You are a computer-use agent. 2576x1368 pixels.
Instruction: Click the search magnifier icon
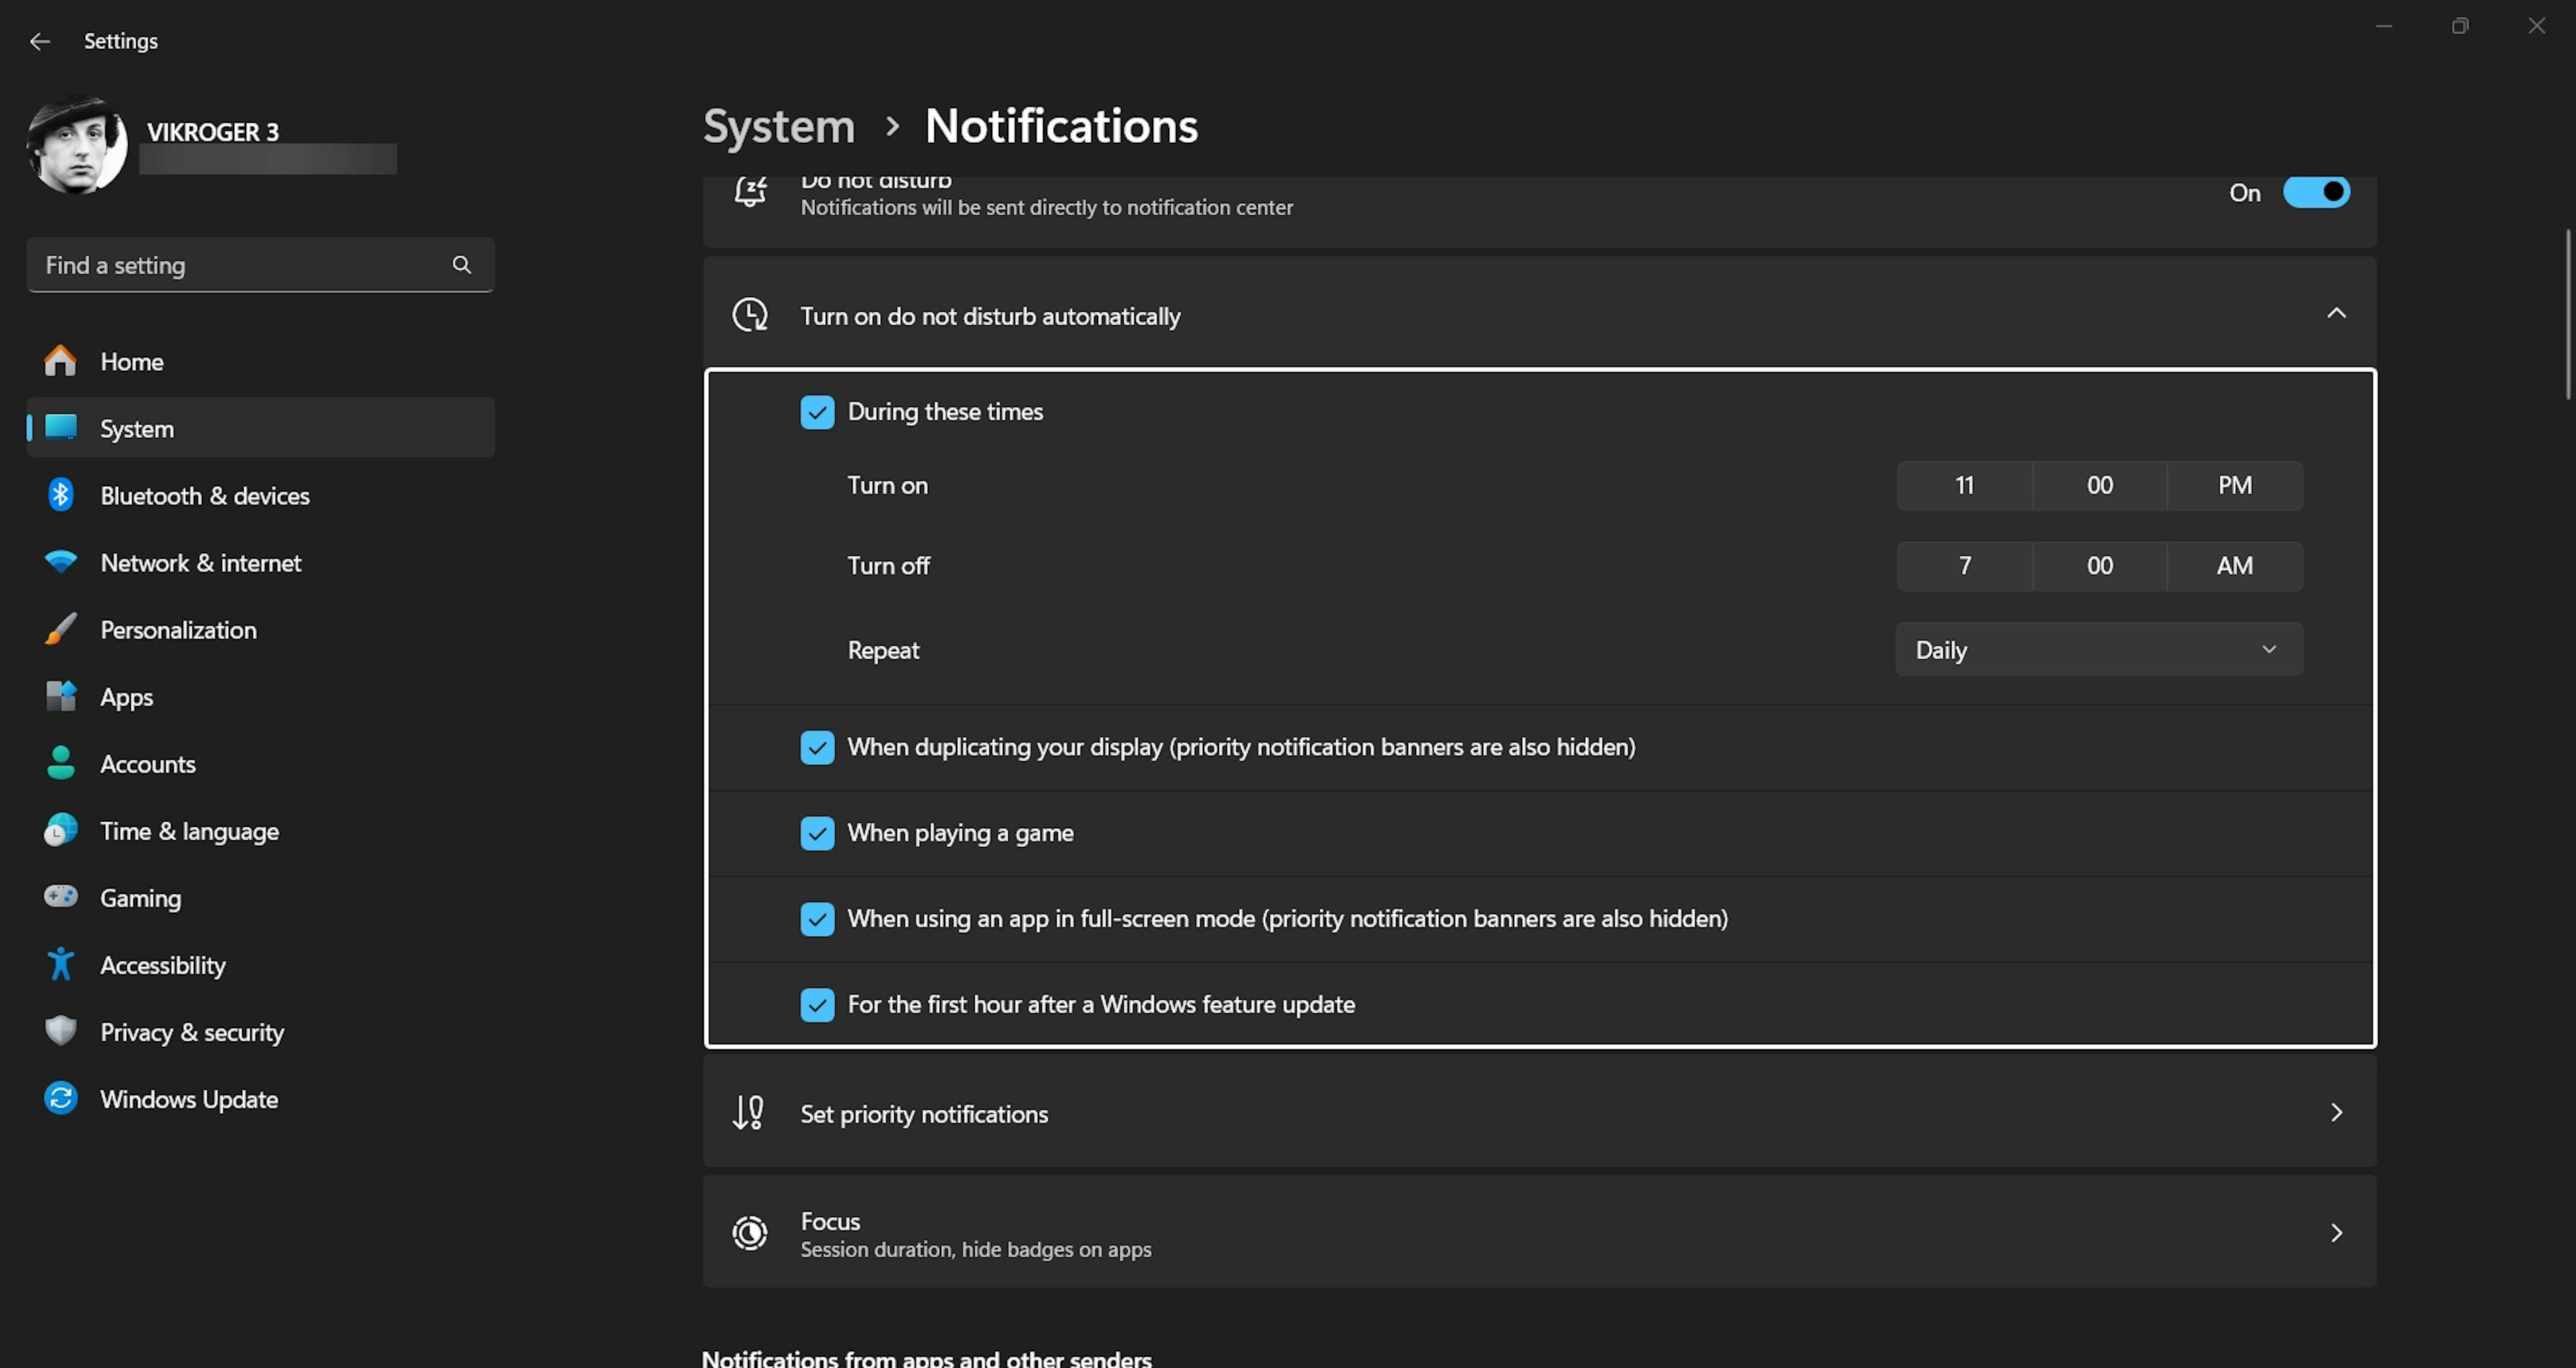coord(461,265)
